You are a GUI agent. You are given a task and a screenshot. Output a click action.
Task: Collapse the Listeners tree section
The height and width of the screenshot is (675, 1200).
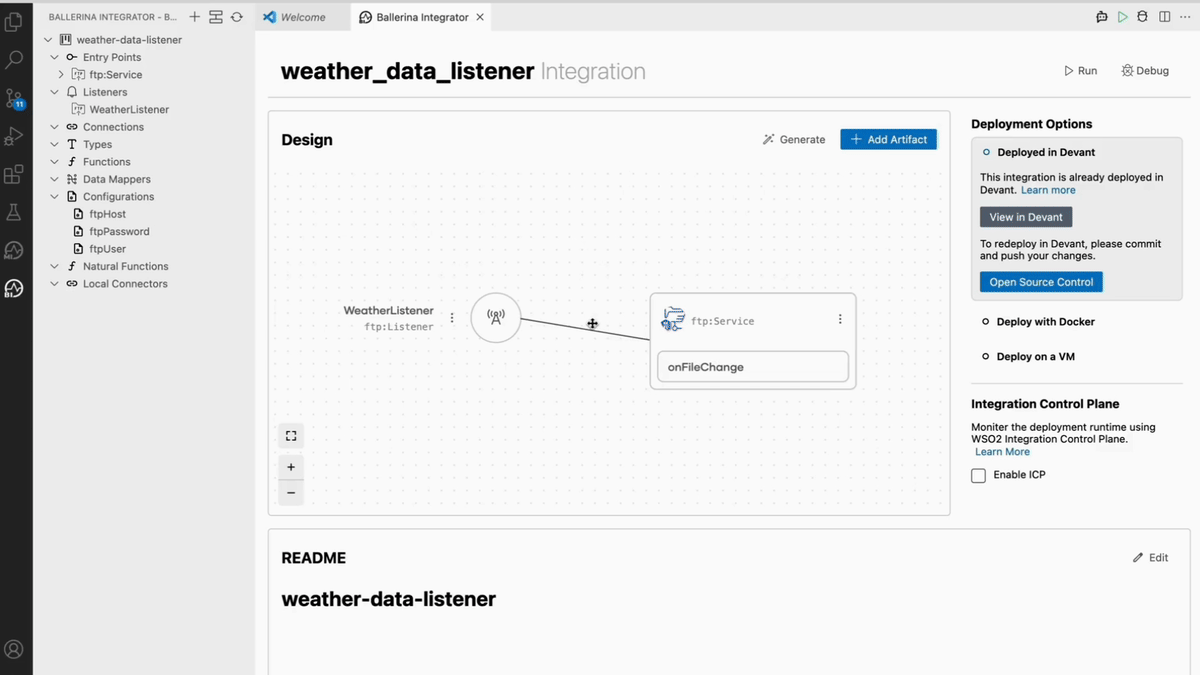click(x=55, y=92)
